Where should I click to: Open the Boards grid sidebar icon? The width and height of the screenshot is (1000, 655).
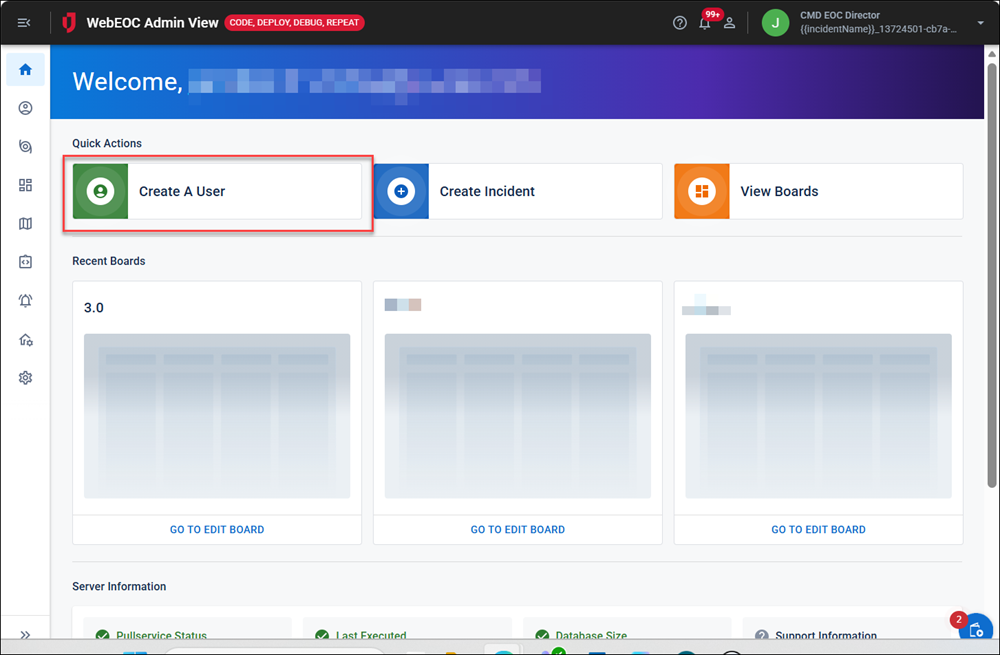[x=26, y=185]
